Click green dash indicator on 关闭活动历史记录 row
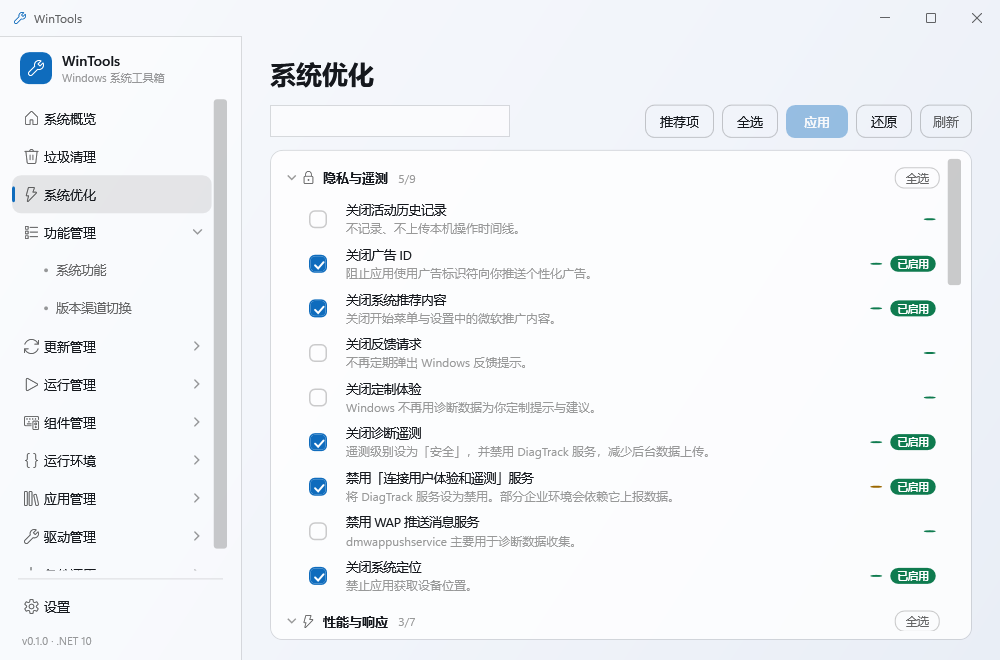Screen dimensions: 1000x660 (930, 219)
